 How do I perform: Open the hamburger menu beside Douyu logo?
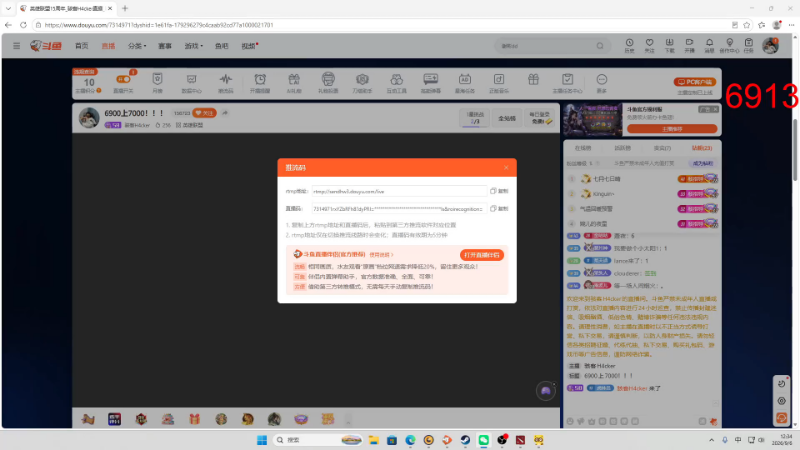16,46
